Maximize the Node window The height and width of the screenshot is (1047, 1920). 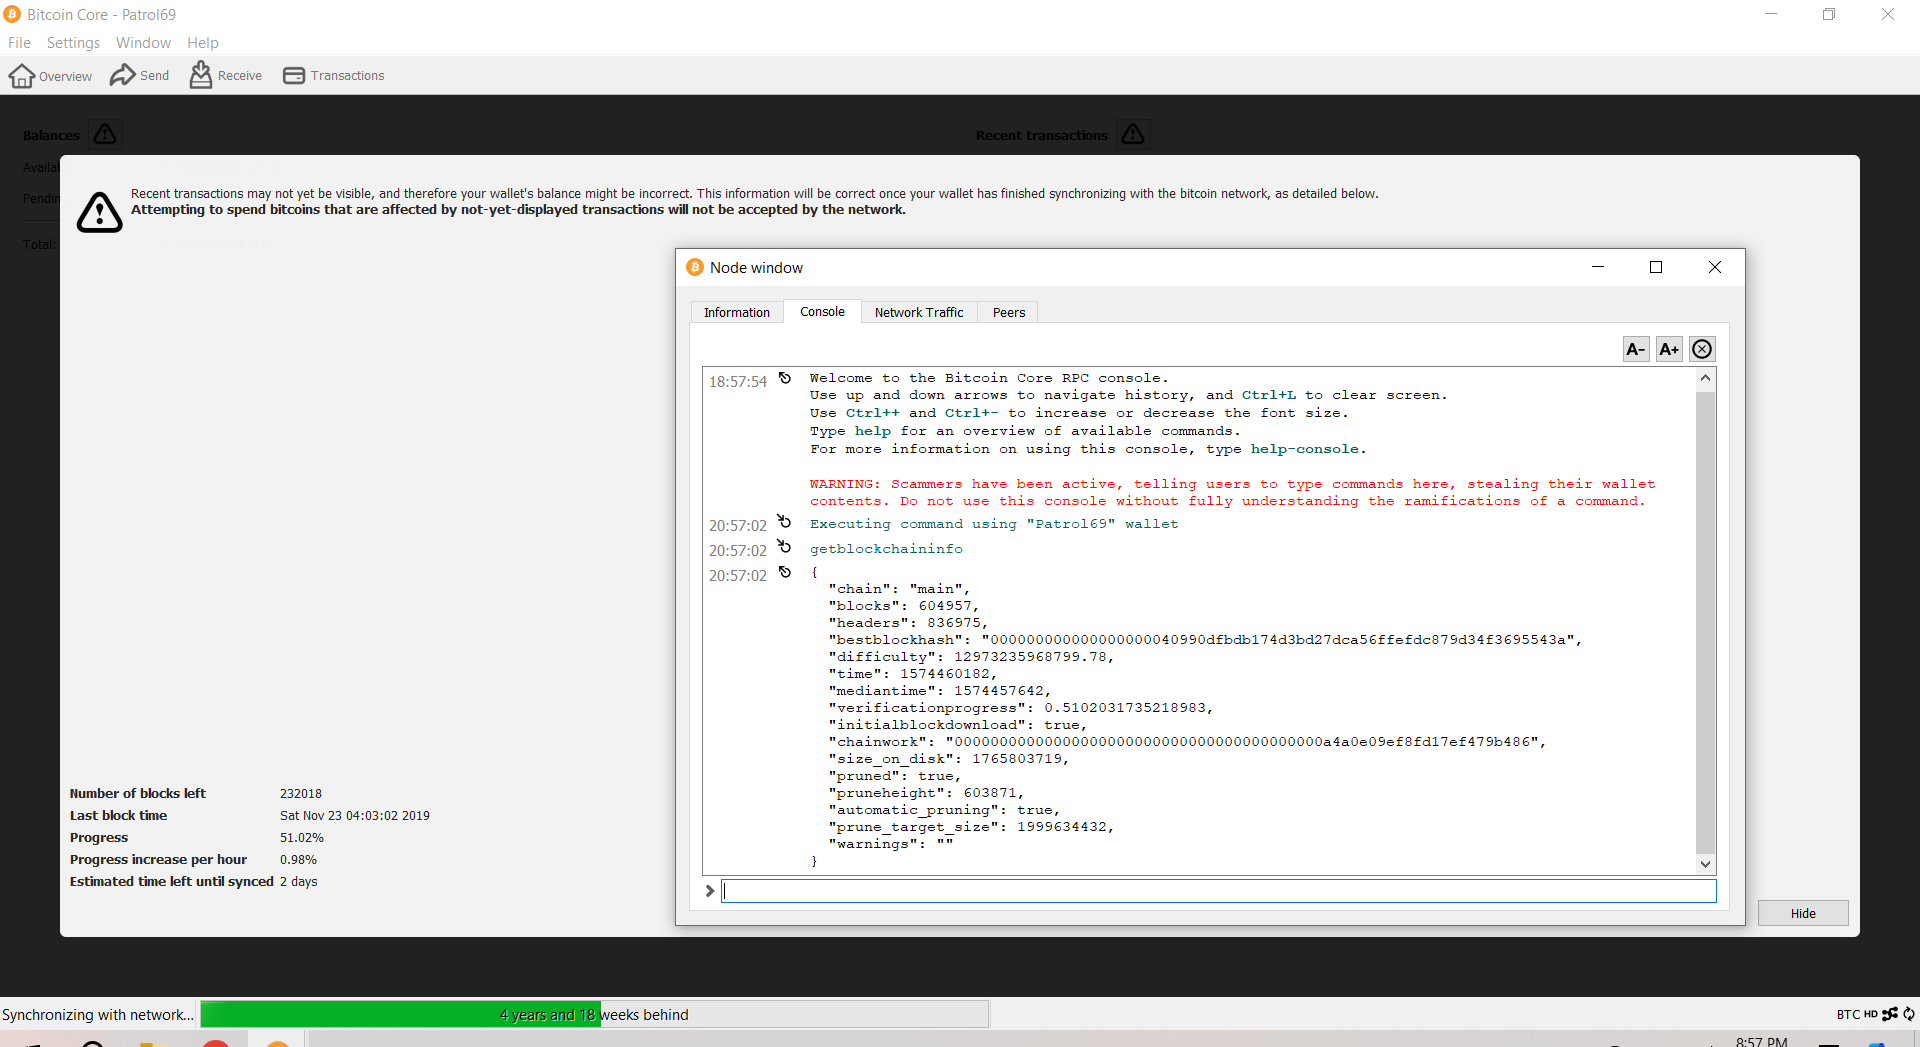[x=1656, y=267]
